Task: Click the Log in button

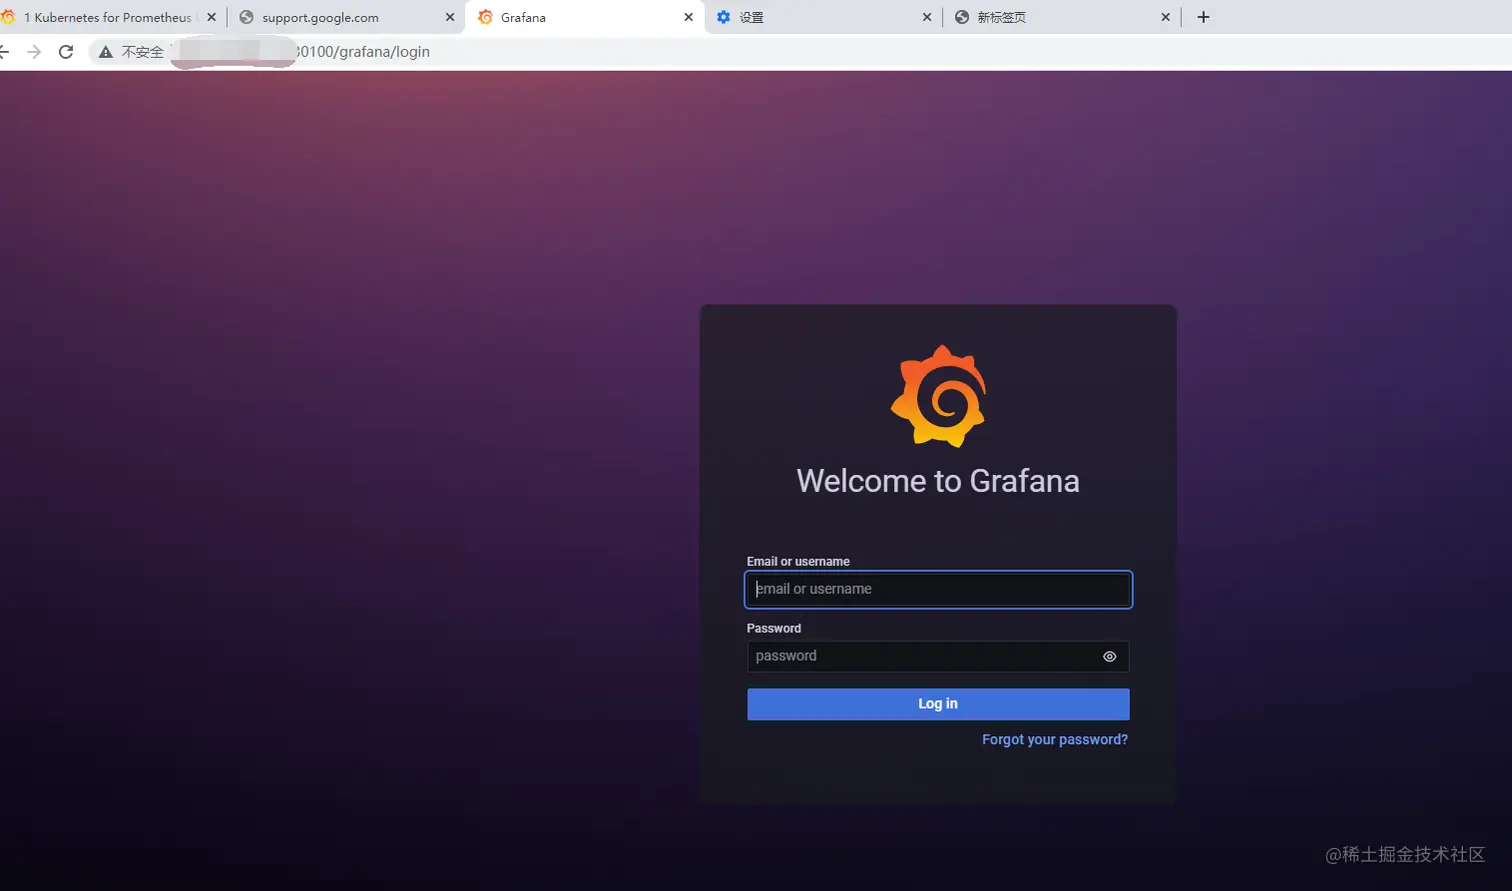Action: tap(938, 704)
